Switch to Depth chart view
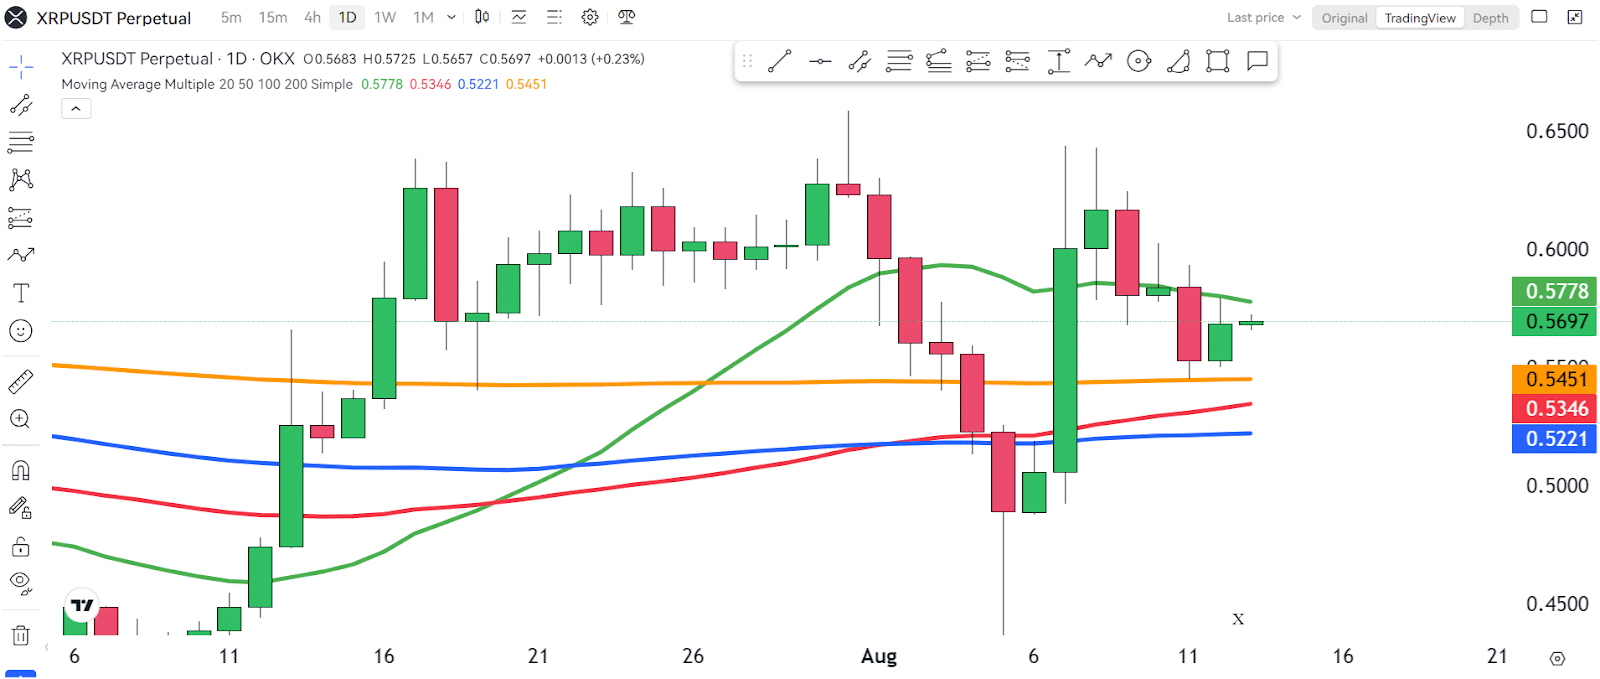This screenshot has width=1600, height=679. pyautogui.click(x=1490, y=18)
